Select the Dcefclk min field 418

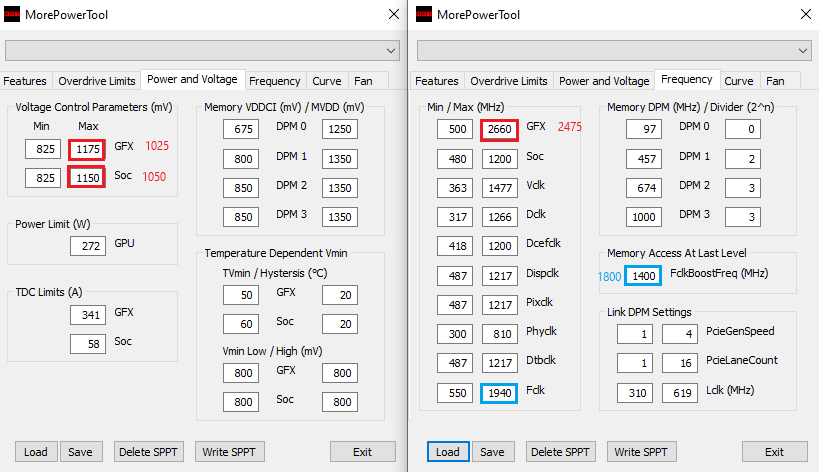click(455, 246)
